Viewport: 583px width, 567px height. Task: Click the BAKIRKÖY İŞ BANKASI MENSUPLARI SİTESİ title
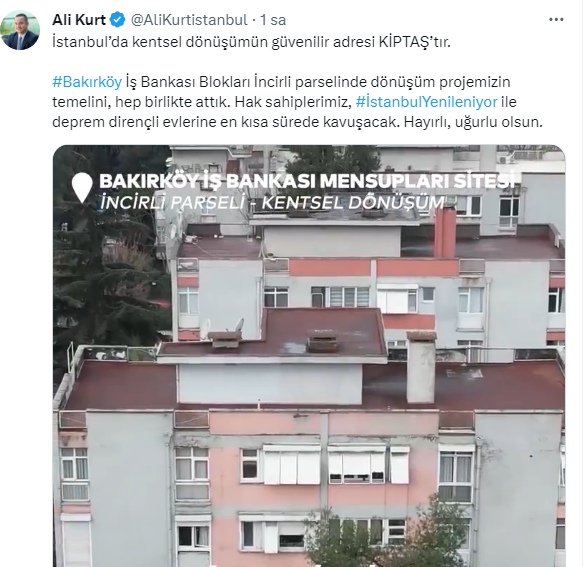coord(307,181)
